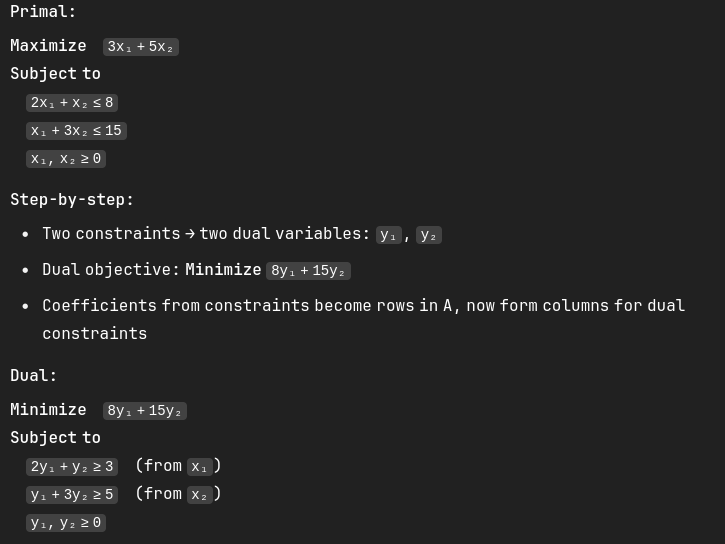
Task: Click the "Step-by-step:" heading
Action: click(72, 200)
